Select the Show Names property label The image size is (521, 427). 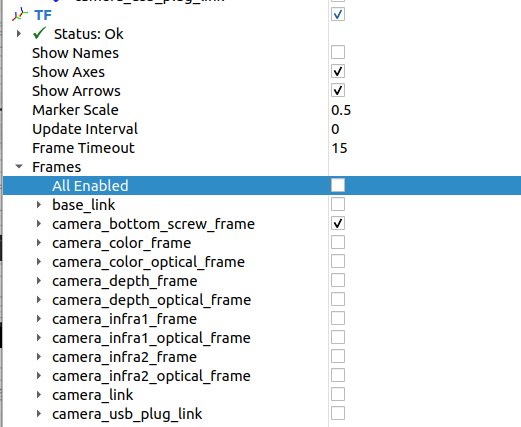click(75, 53)
